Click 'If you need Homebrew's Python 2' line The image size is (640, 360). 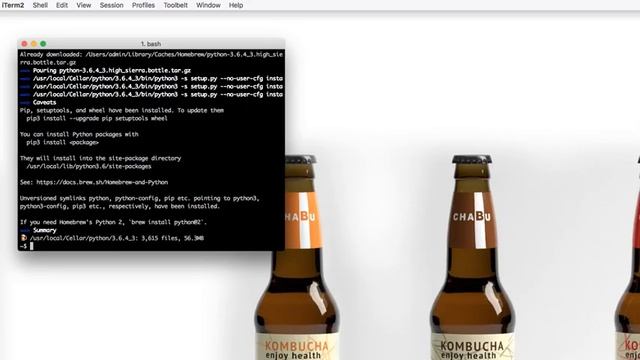(113, 222)
